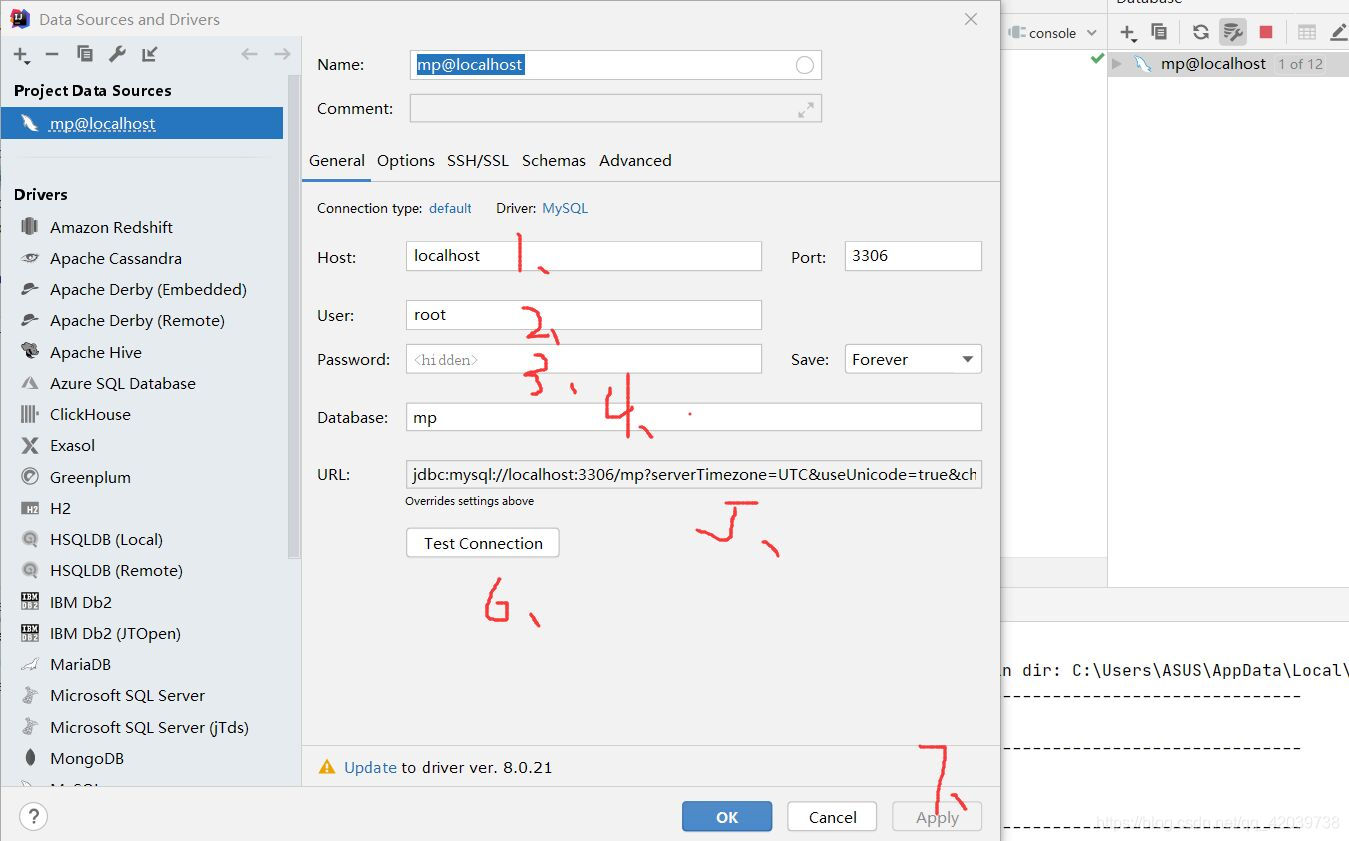This screenshot has width=1349, height=841.
Task: Click the Name input field
Action: (x=615, y=65)
